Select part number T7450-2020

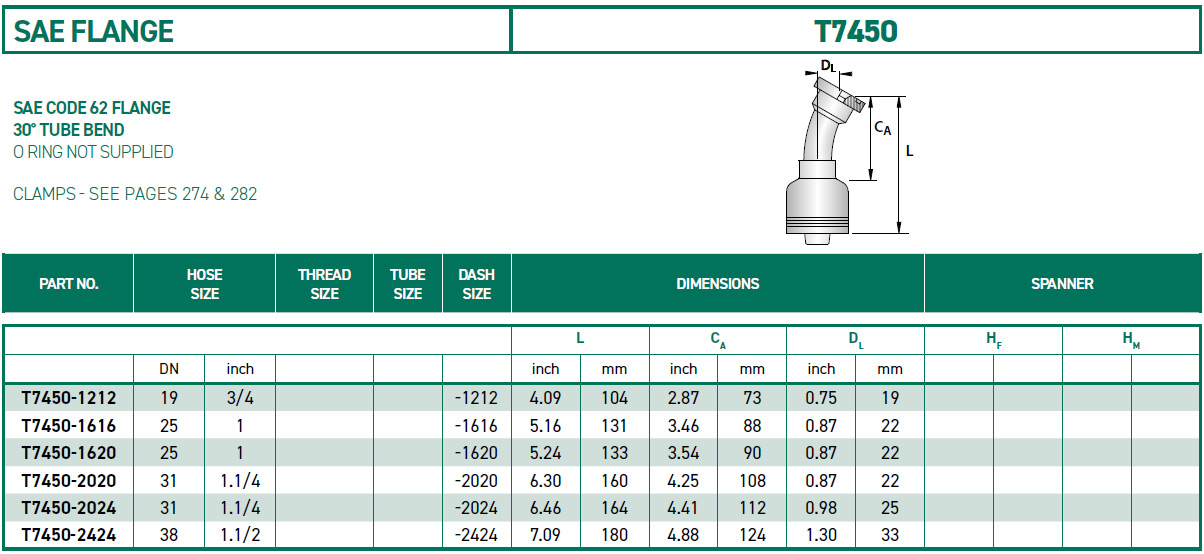(x=68, y=480)
